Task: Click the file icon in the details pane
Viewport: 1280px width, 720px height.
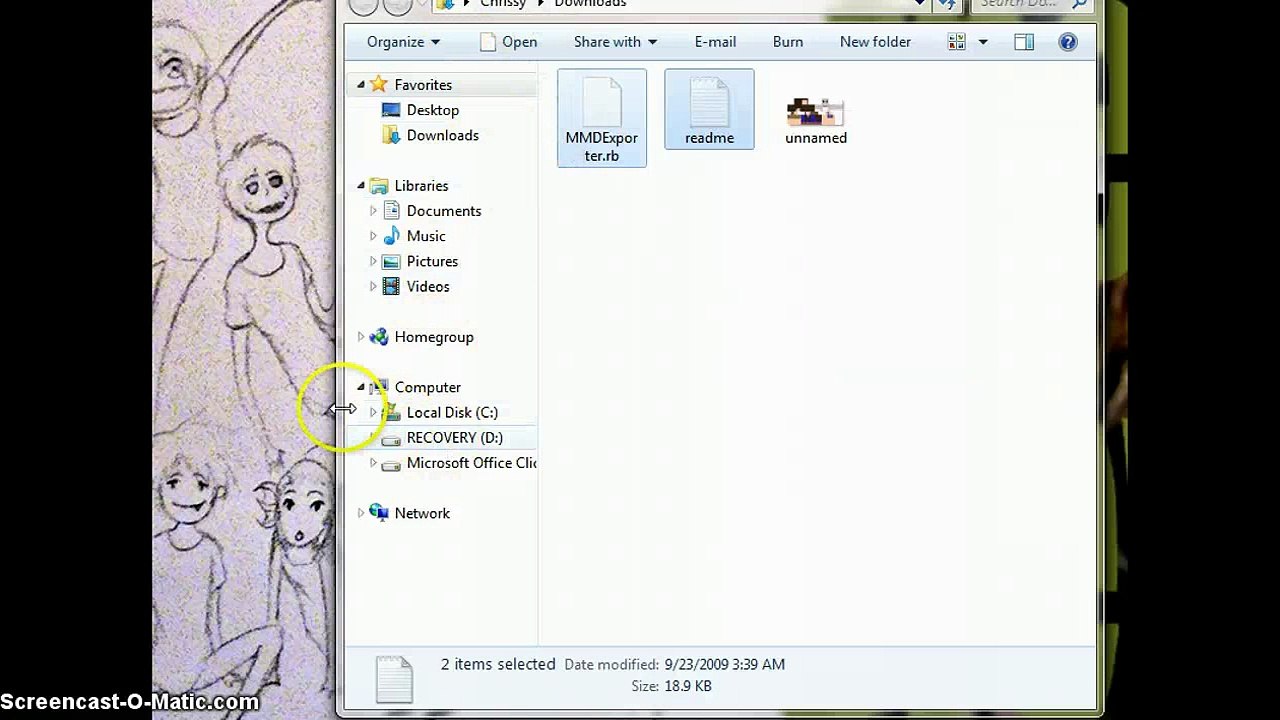Action: [394, 679]
